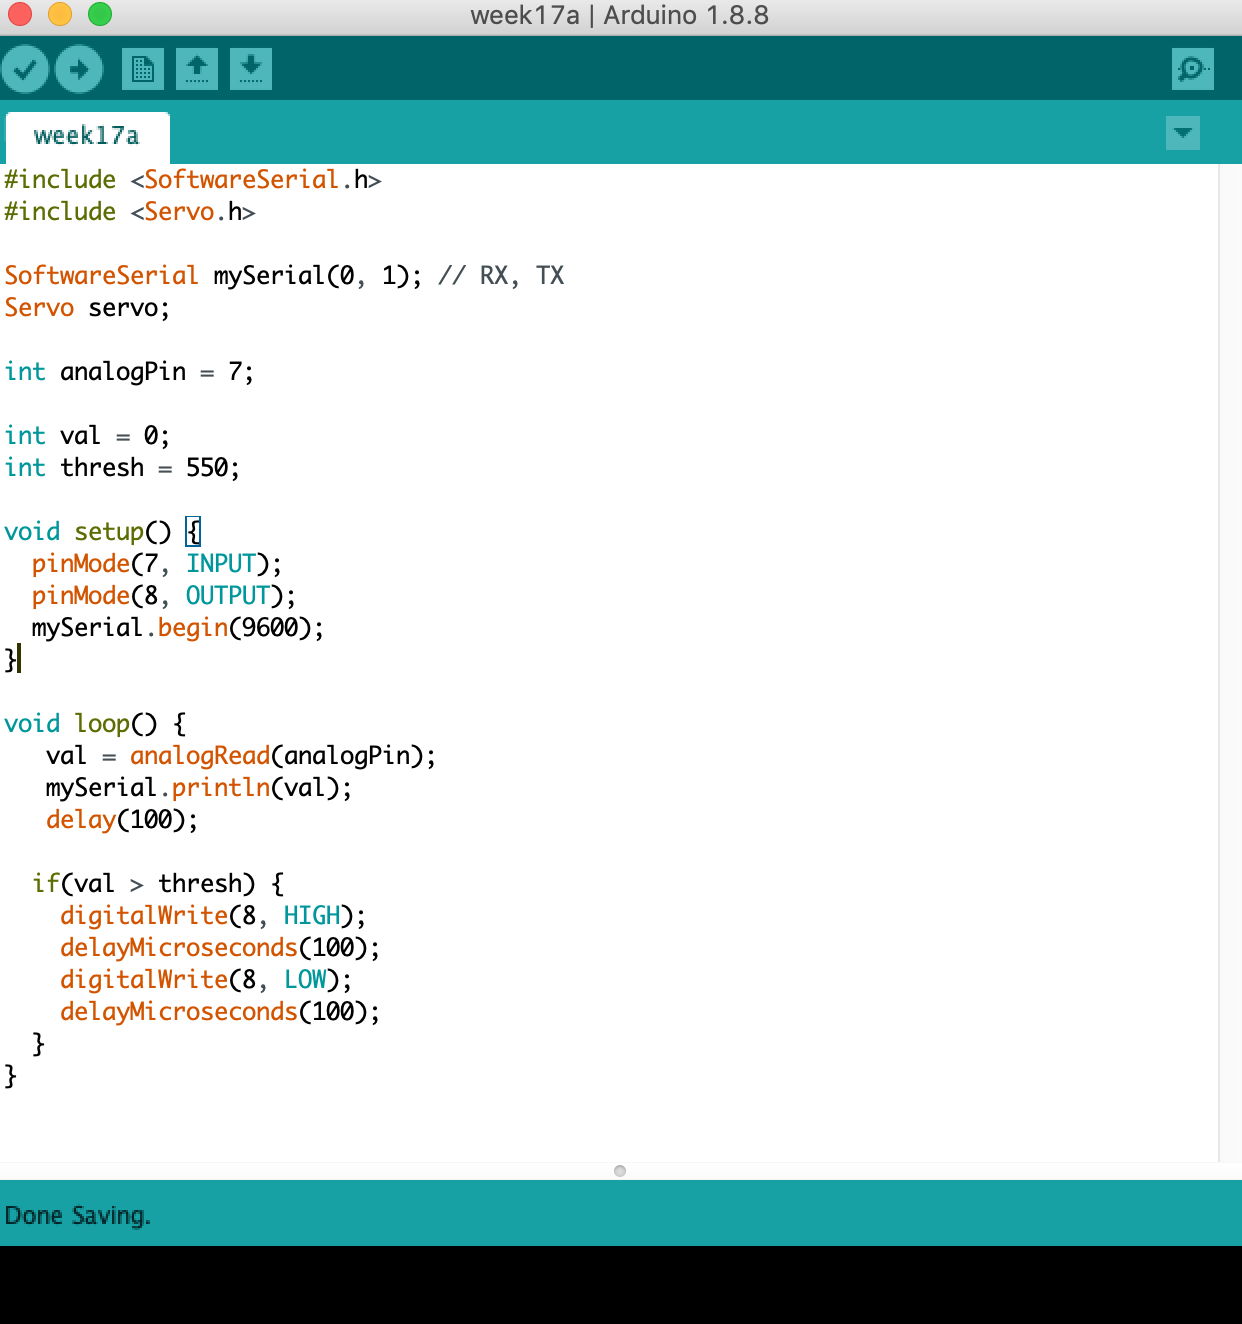Viewport: 1242px width, 1324px height.
Task: Click on '#include <SoftwareSerial.h>' line
Action: click(193, 180)
